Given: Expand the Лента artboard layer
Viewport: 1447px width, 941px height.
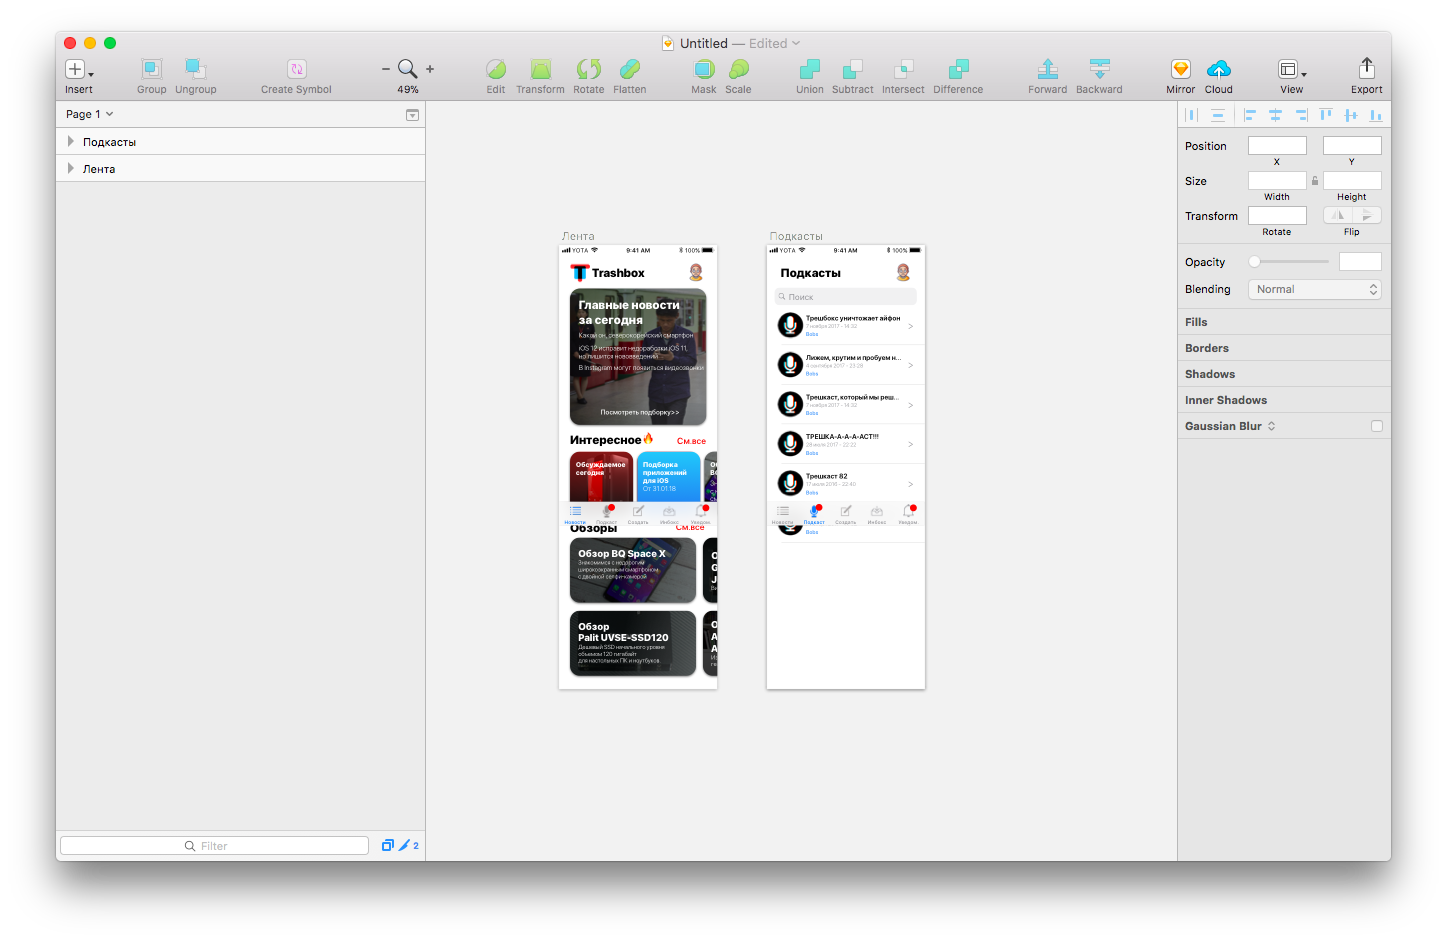Looking at the screenshot, I should pos(70,168).
